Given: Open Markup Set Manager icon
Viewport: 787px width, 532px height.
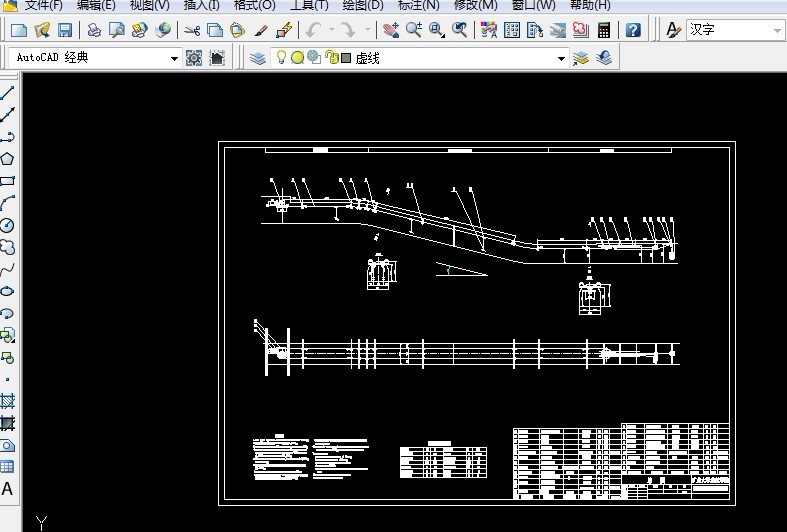Looking at the screenshot, I should [x=581, y=30].
